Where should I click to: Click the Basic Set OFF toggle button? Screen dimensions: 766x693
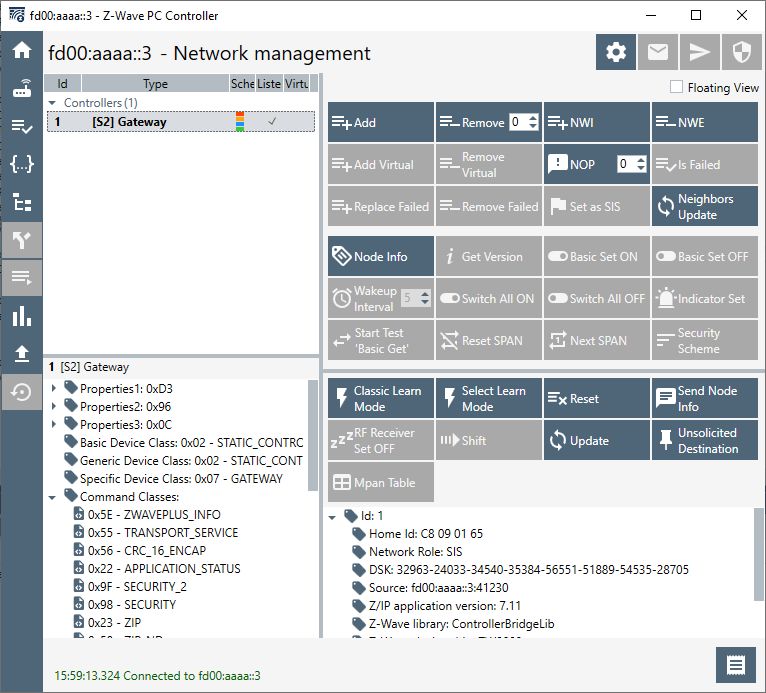pos(704,256)
